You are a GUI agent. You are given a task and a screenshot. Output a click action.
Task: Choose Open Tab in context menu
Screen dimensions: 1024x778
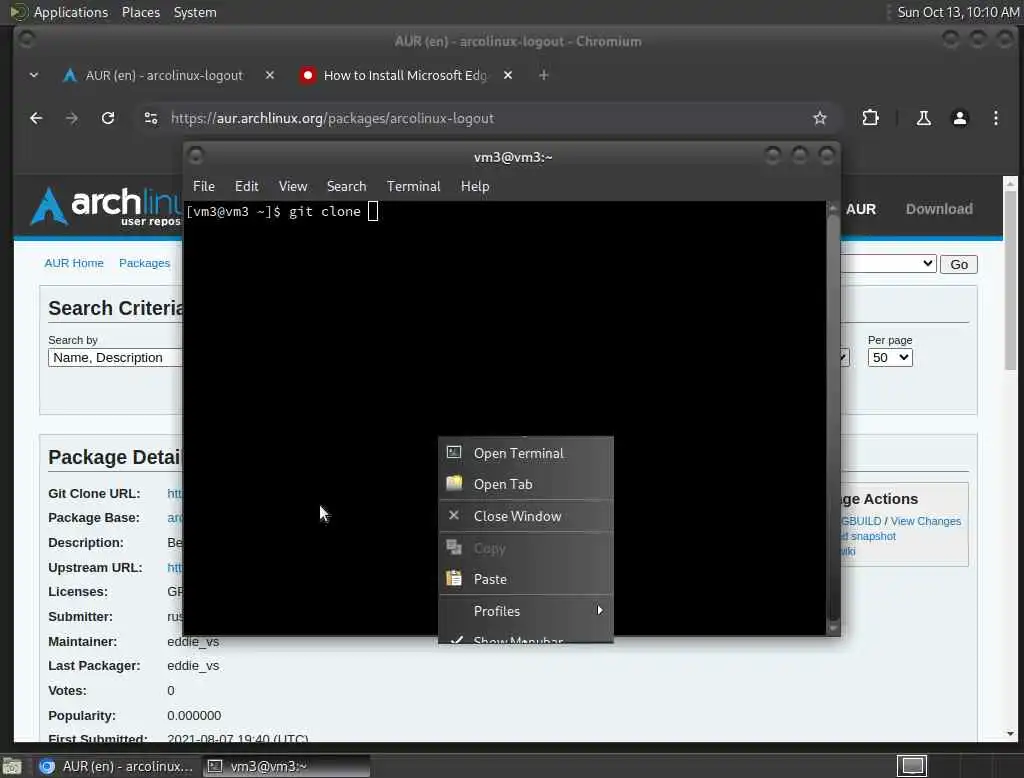pyautogui.click(x=526, y=484)
